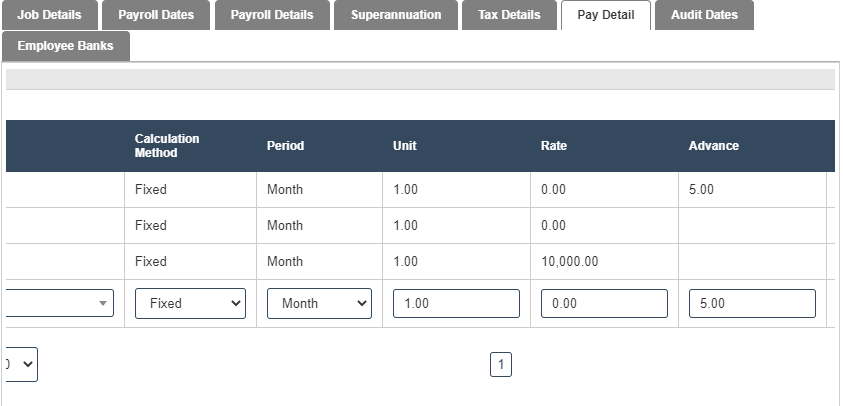
Task: Click the Rate column header
Action: 554,146
